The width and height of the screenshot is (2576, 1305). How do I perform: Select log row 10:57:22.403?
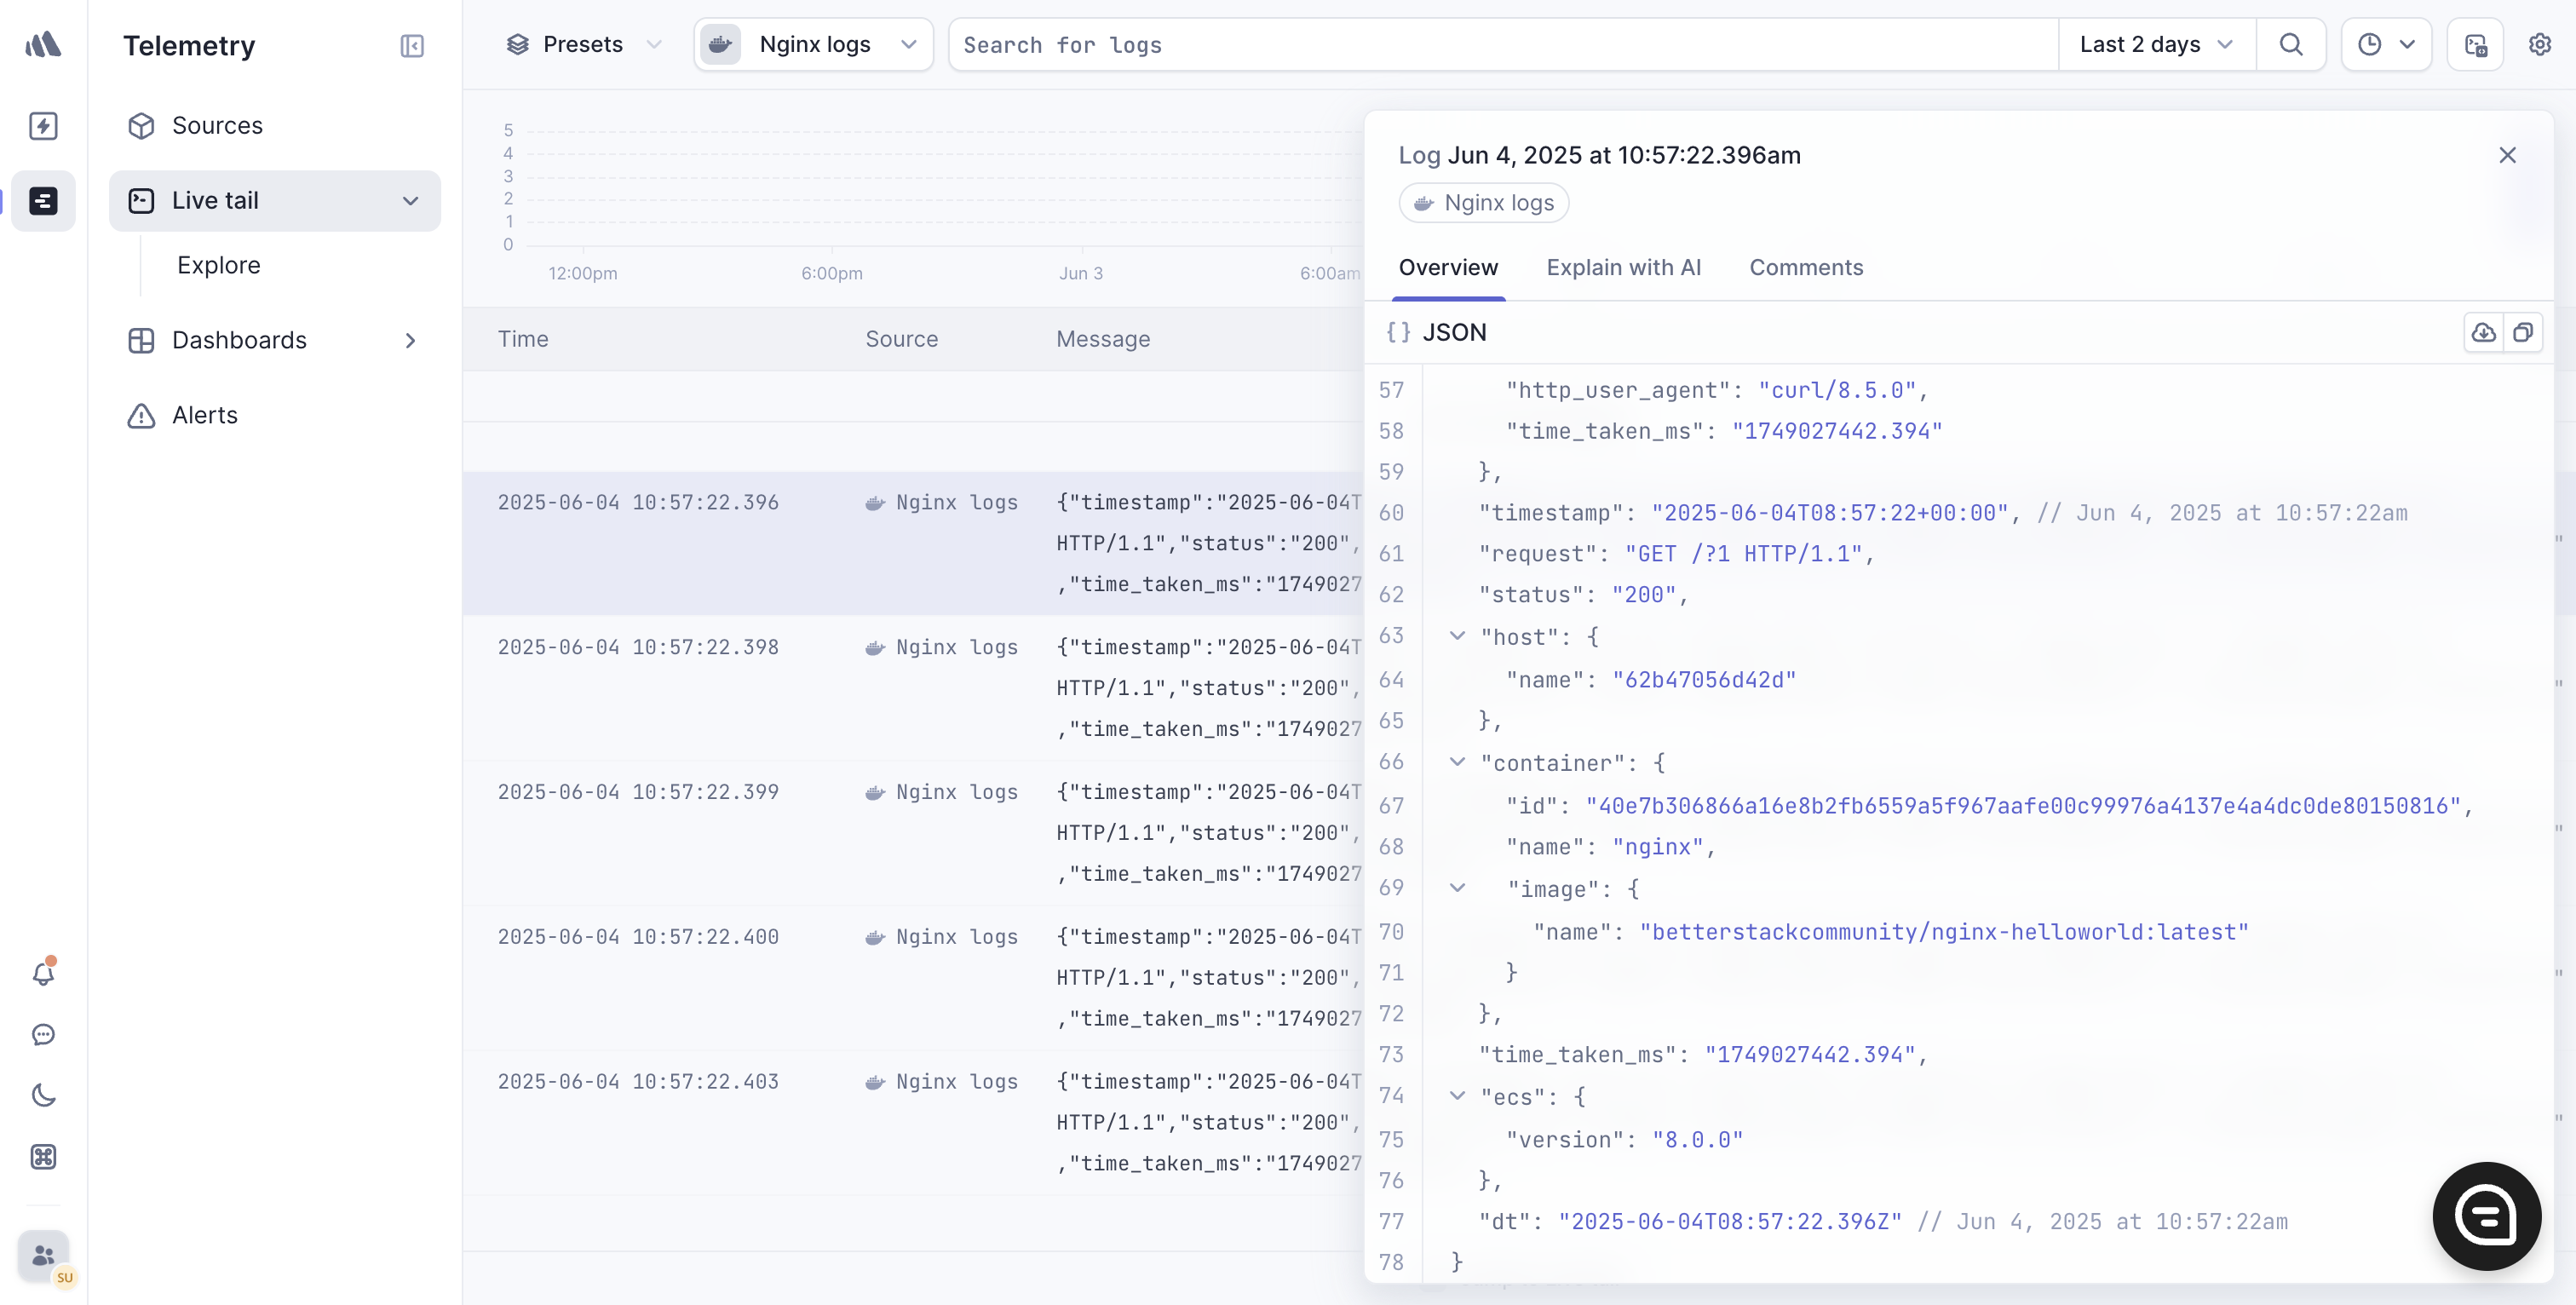click(913, 1122)
